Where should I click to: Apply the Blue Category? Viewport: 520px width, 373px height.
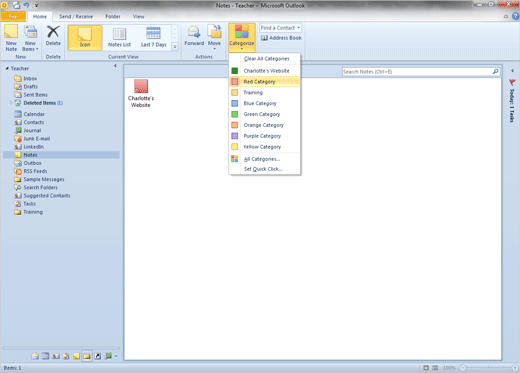pyautogui.click(x=265, y=103)
